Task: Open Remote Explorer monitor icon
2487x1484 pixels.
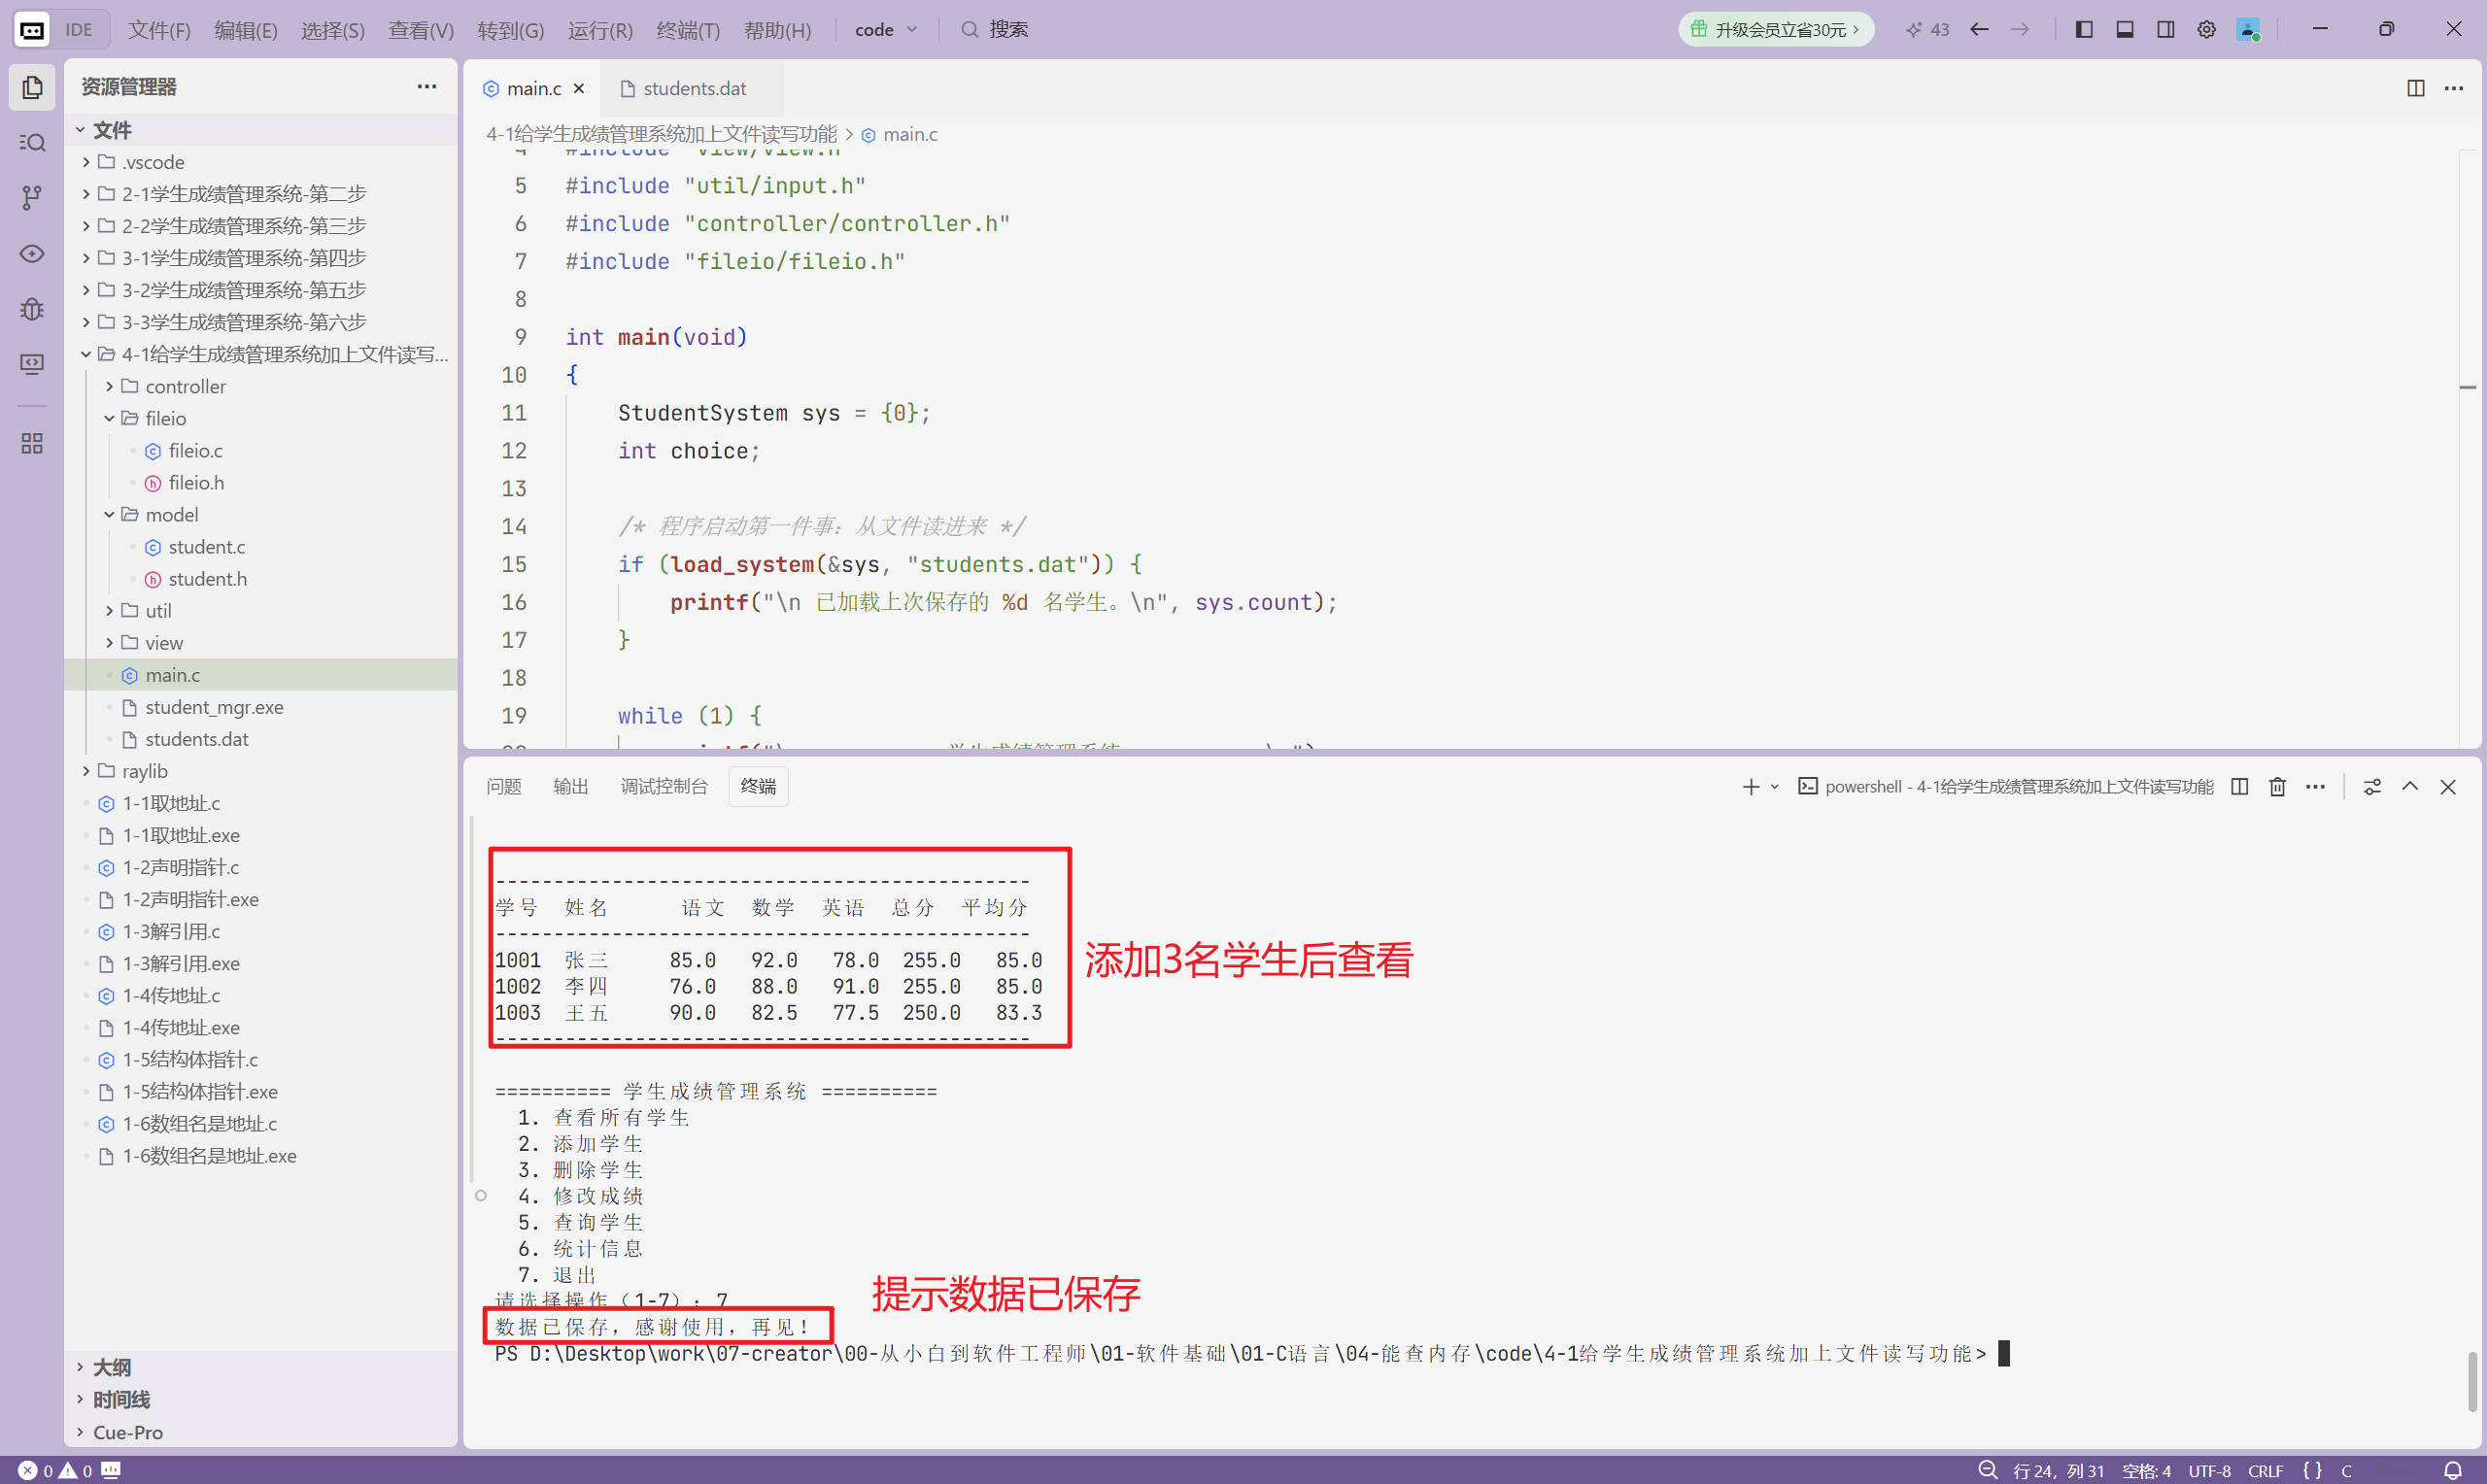Action: tap(32, 364)
